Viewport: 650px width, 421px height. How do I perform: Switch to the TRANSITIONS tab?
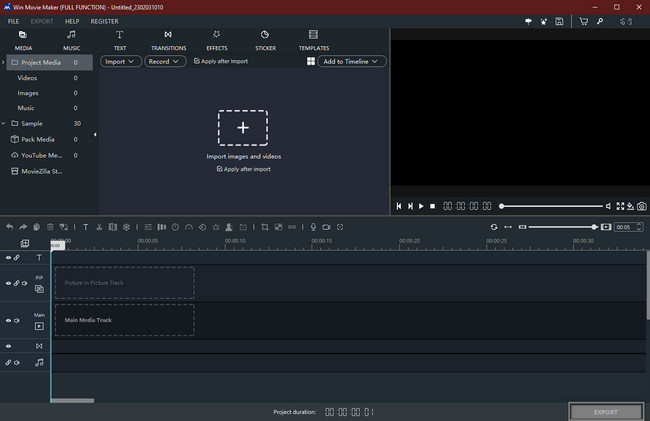(x=168, y=41)
